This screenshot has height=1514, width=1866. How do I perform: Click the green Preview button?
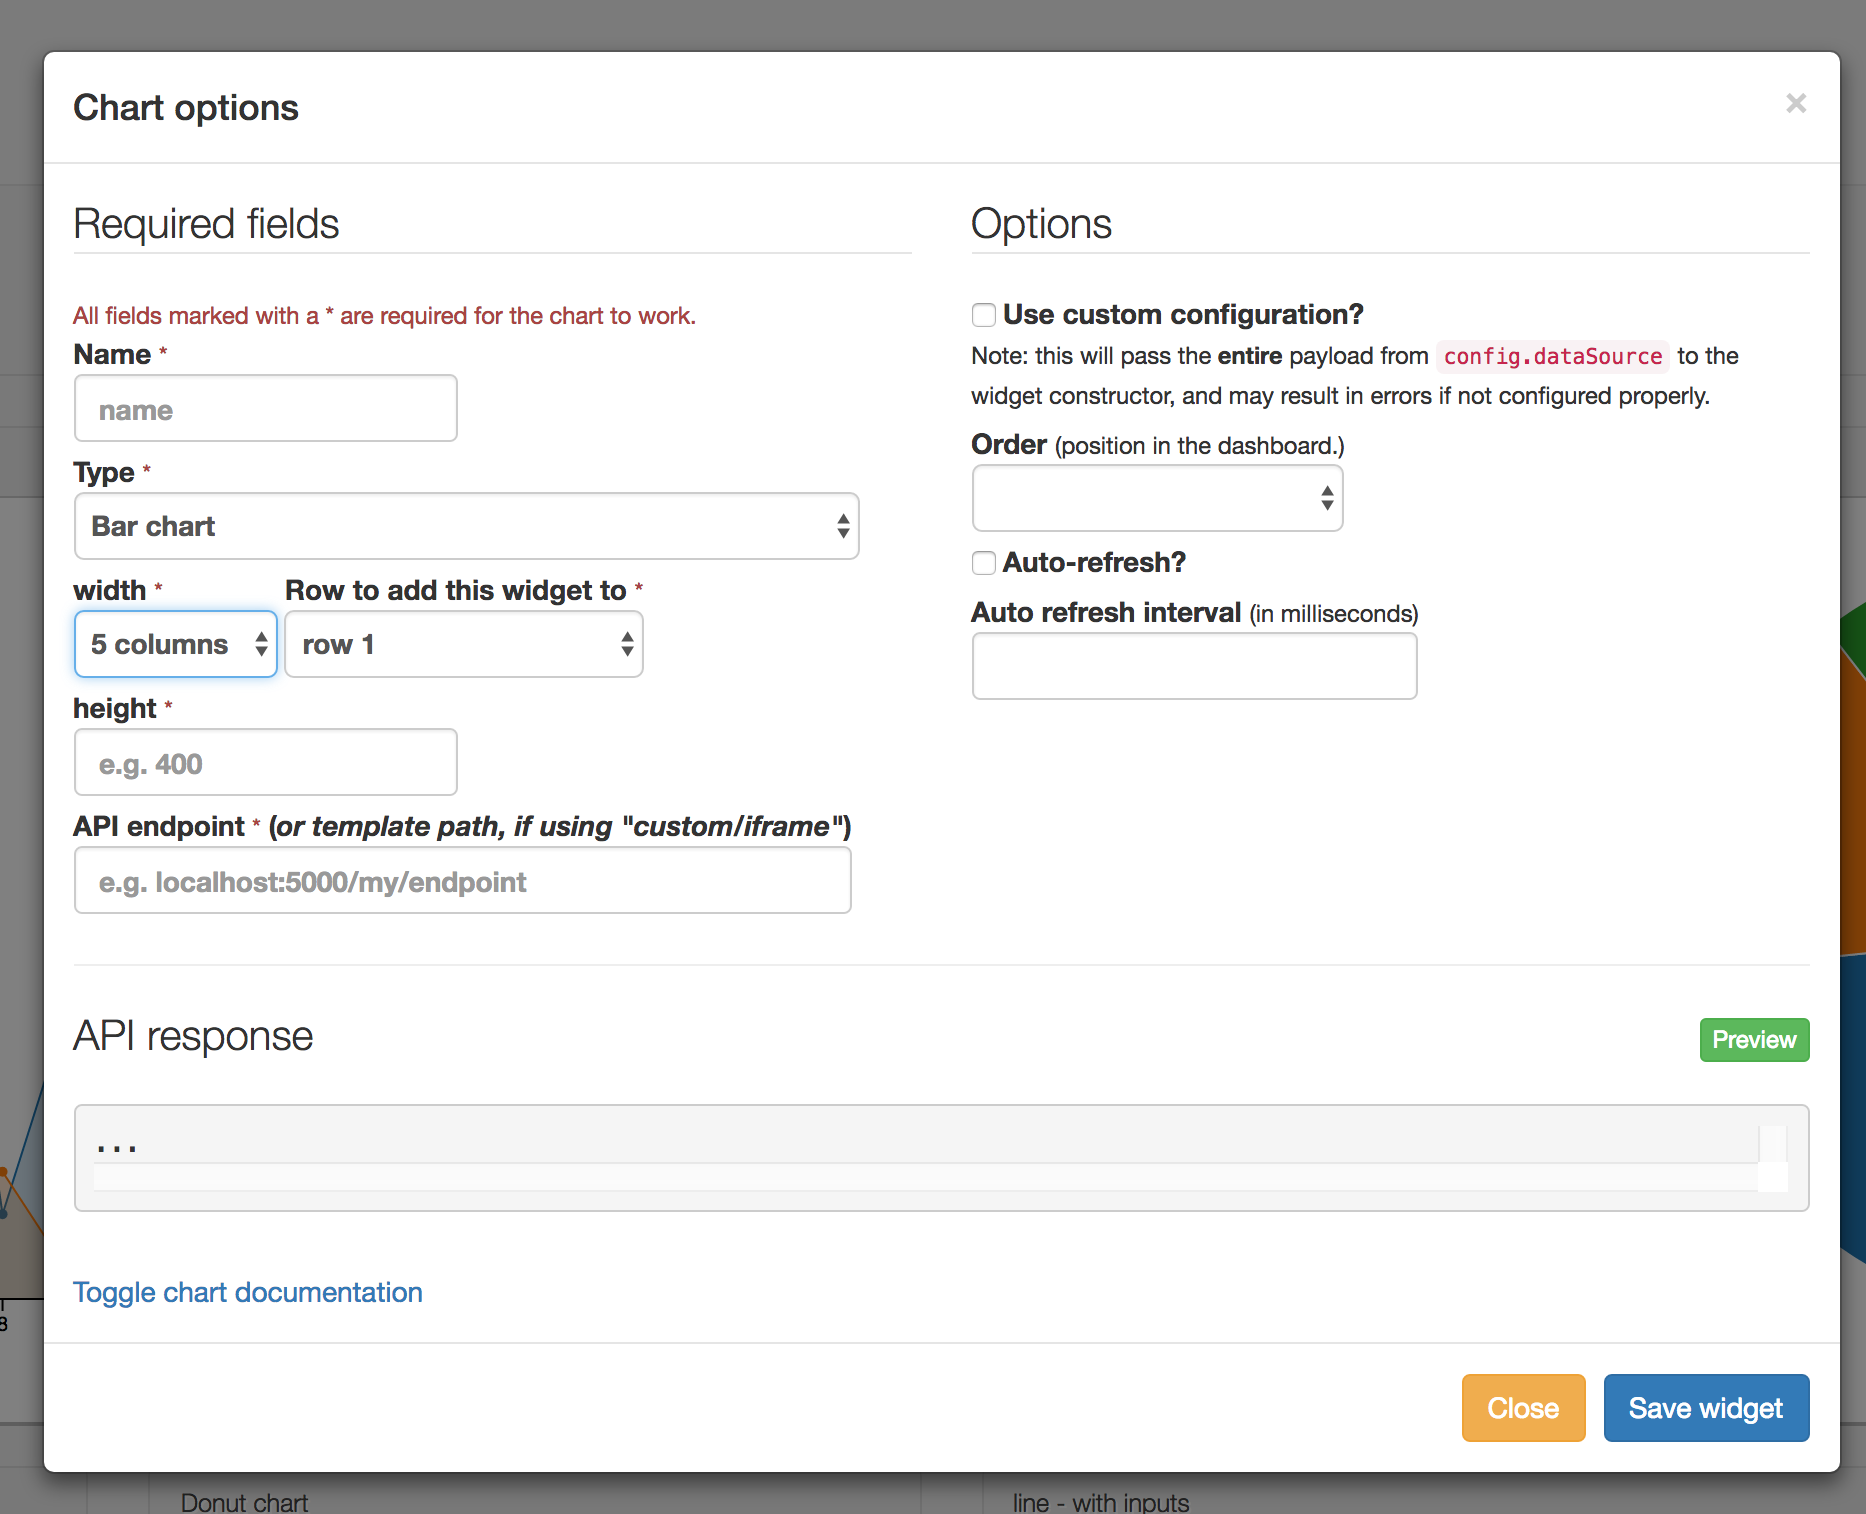coord(1754,1040)
